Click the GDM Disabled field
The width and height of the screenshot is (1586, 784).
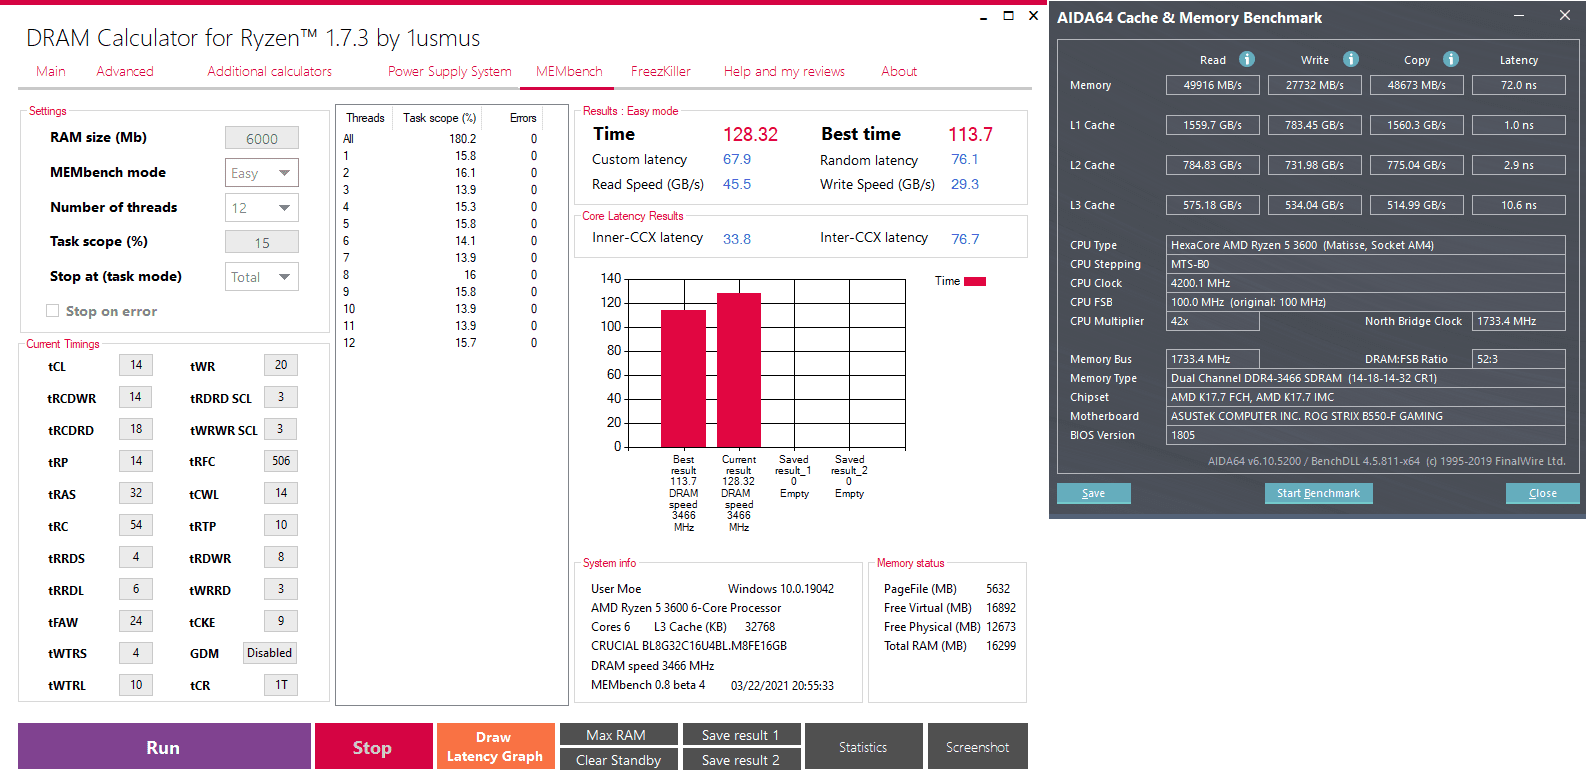(x=270, y=653)
